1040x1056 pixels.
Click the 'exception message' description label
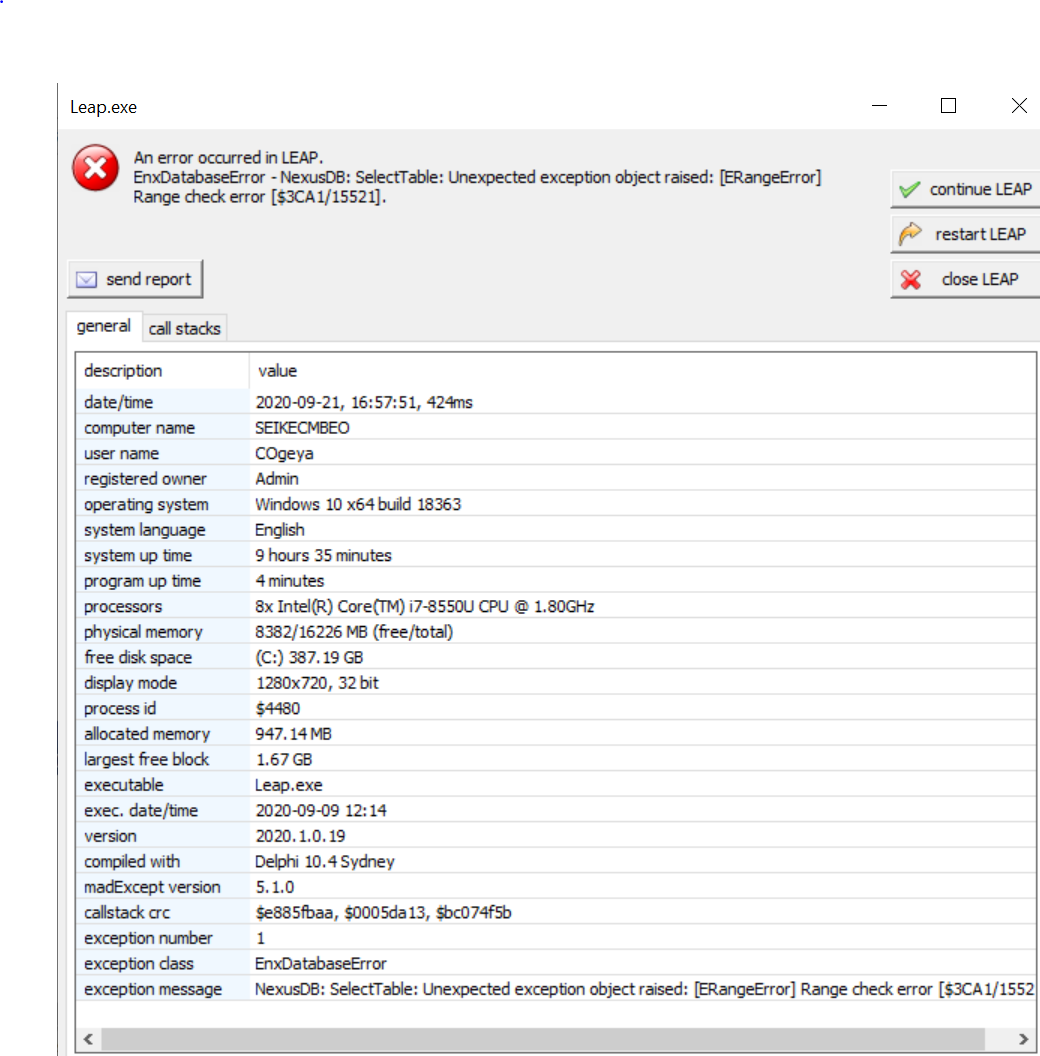click(153, 989)
